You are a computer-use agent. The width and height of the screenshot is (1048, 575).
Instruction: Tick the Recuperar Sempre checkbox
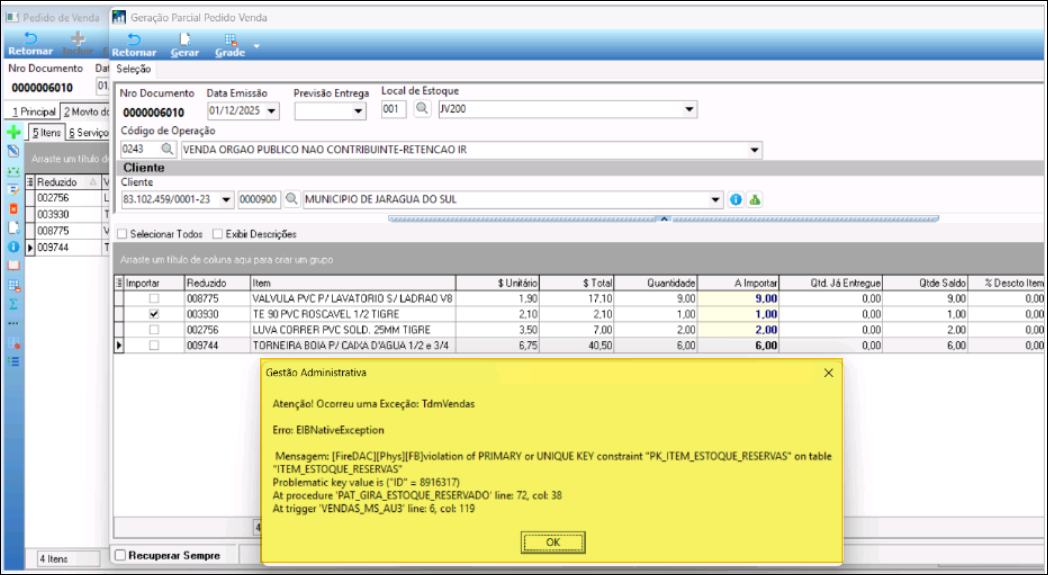(121, 555)
